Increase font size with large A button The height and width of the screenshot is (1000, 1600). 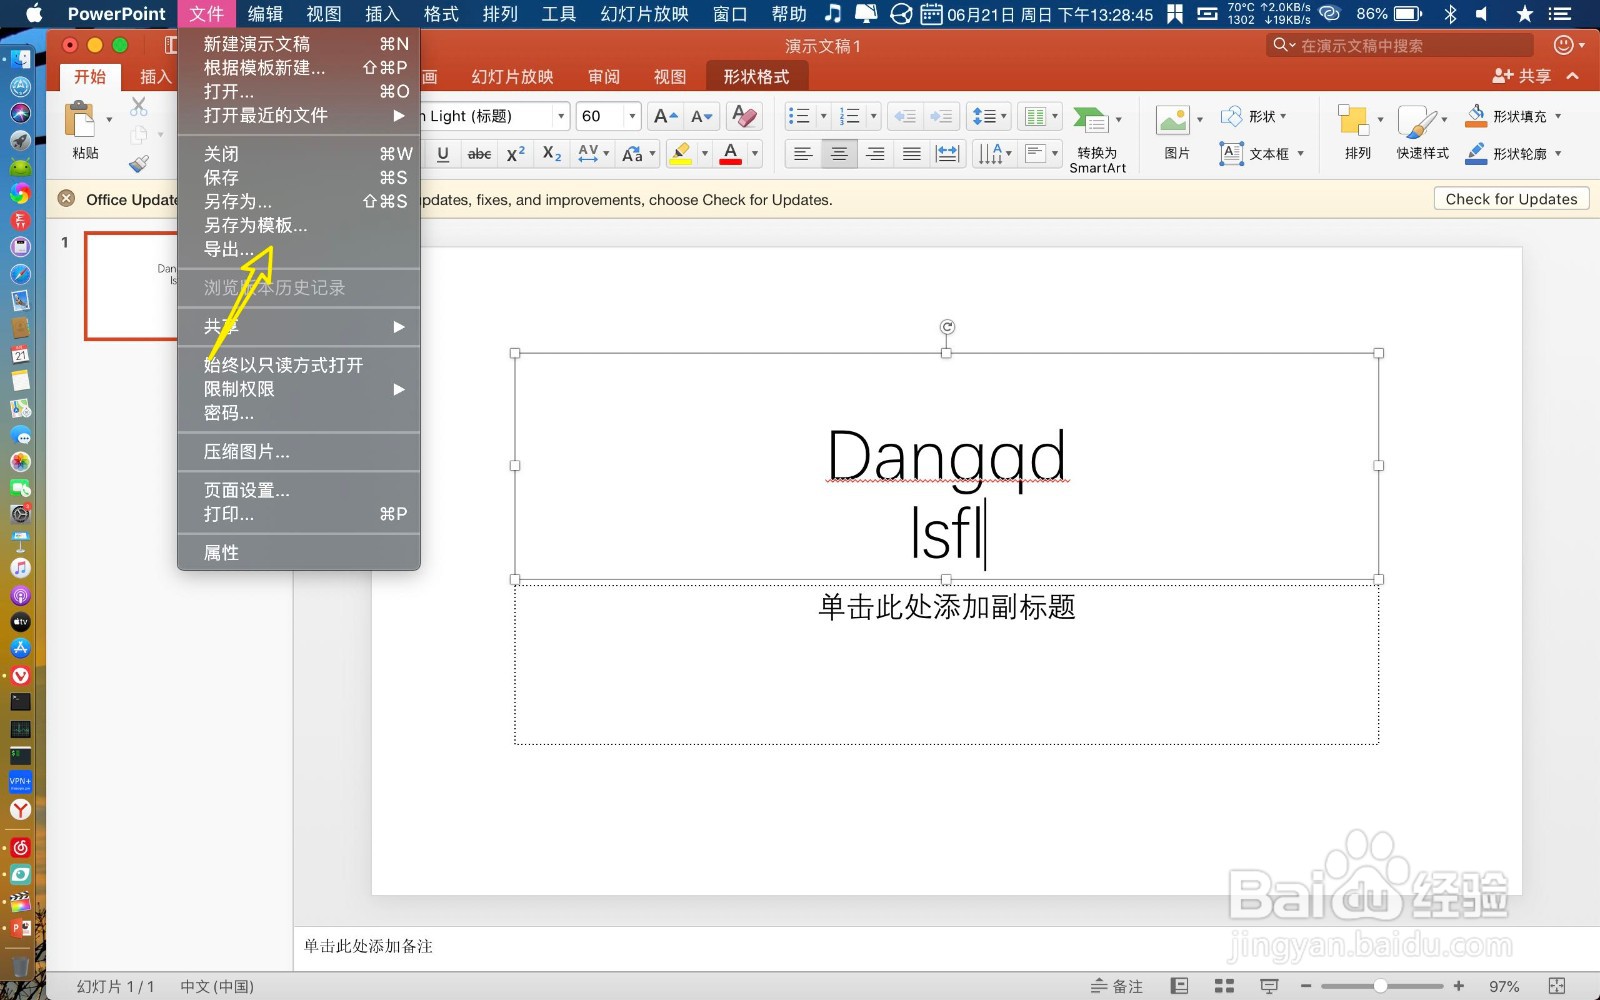665,117
